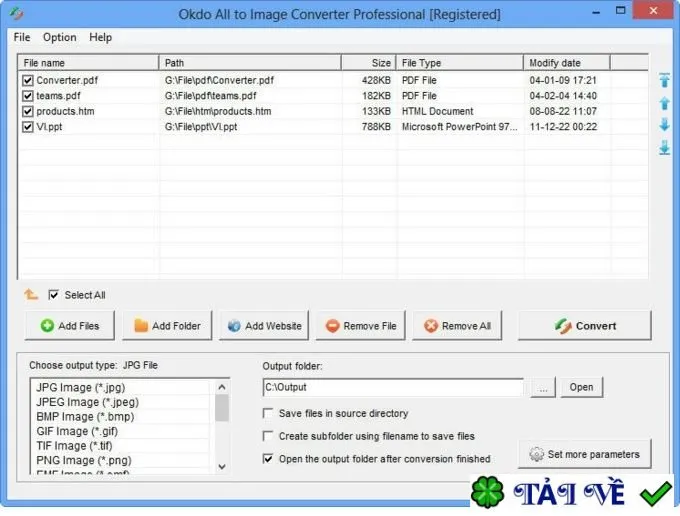
Task: Select the teams.pdf file name
Action: pyautogui.click(x=59, y=96)
